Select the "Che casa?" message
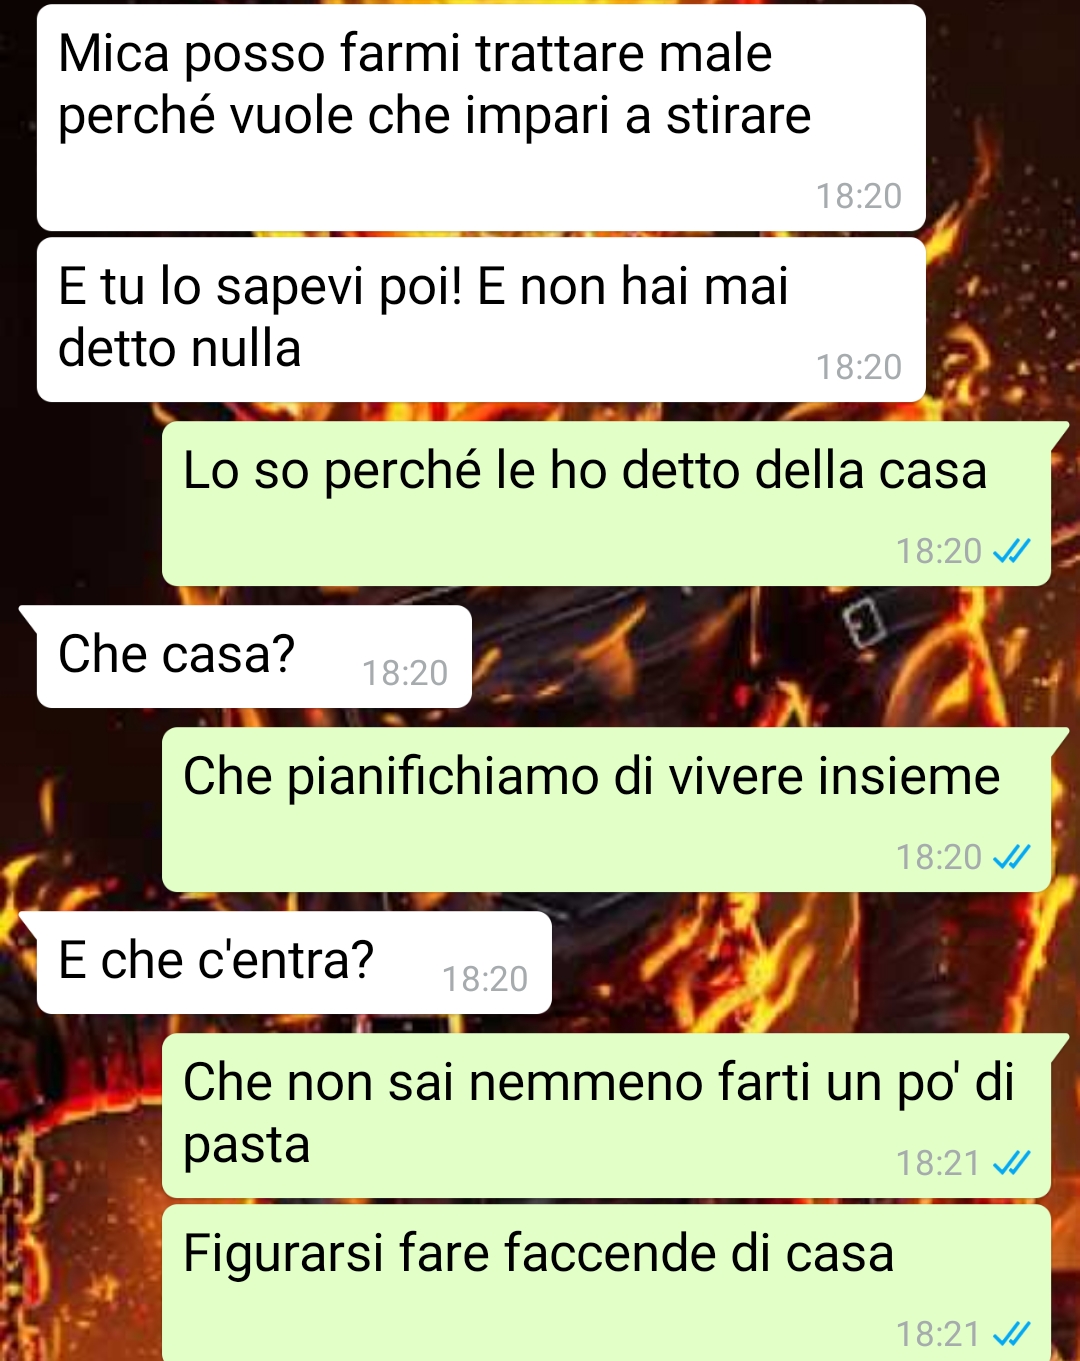 (254, 657)
